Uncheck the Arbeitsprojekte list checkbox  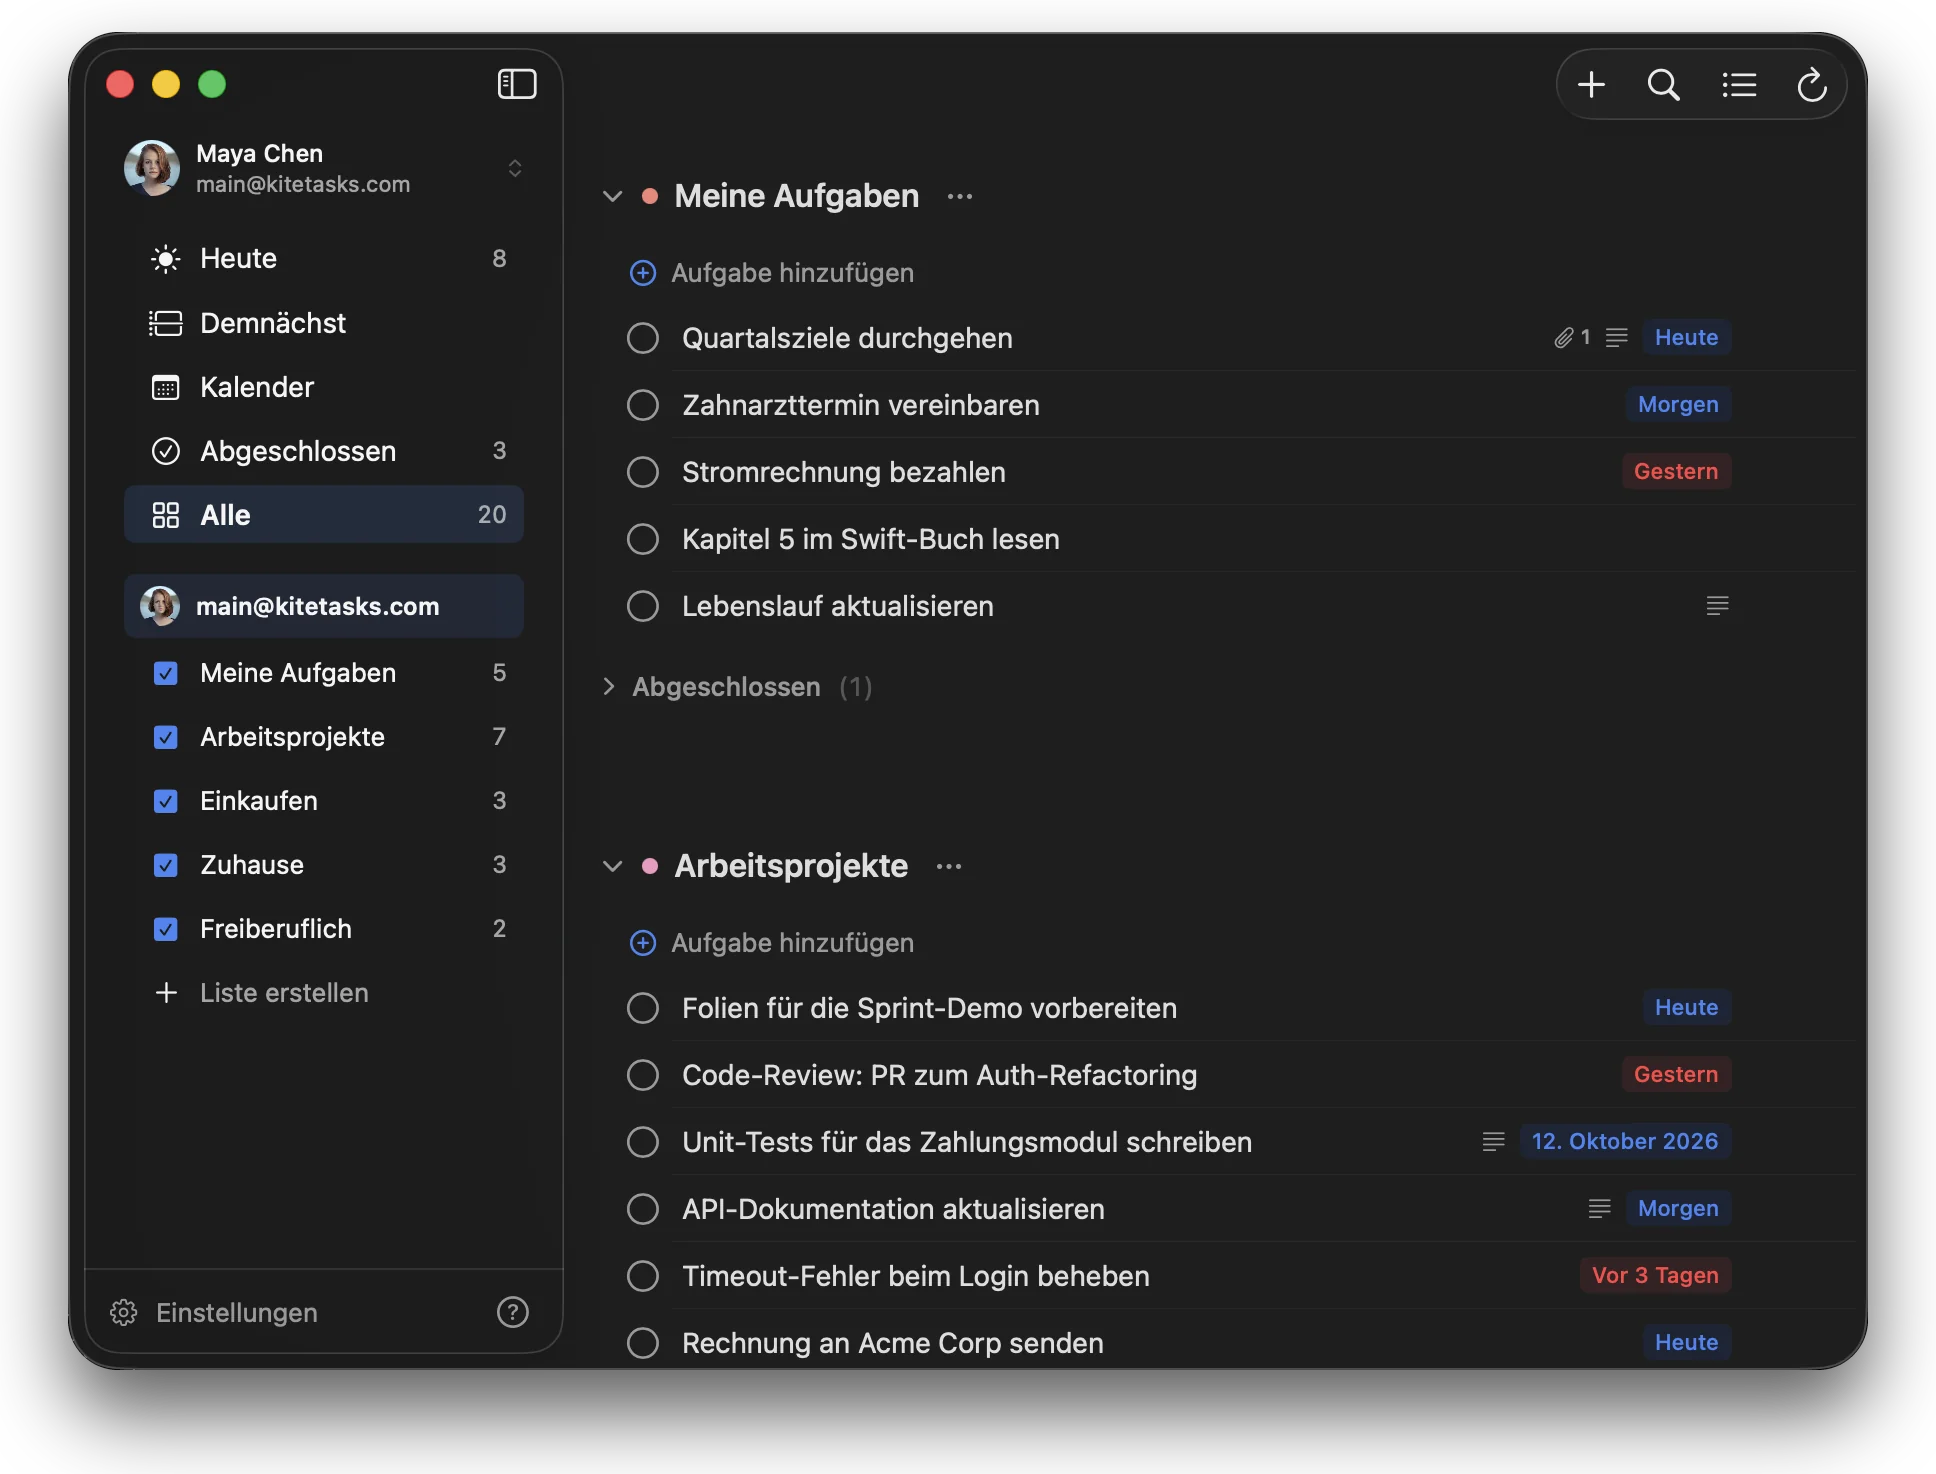166,737
